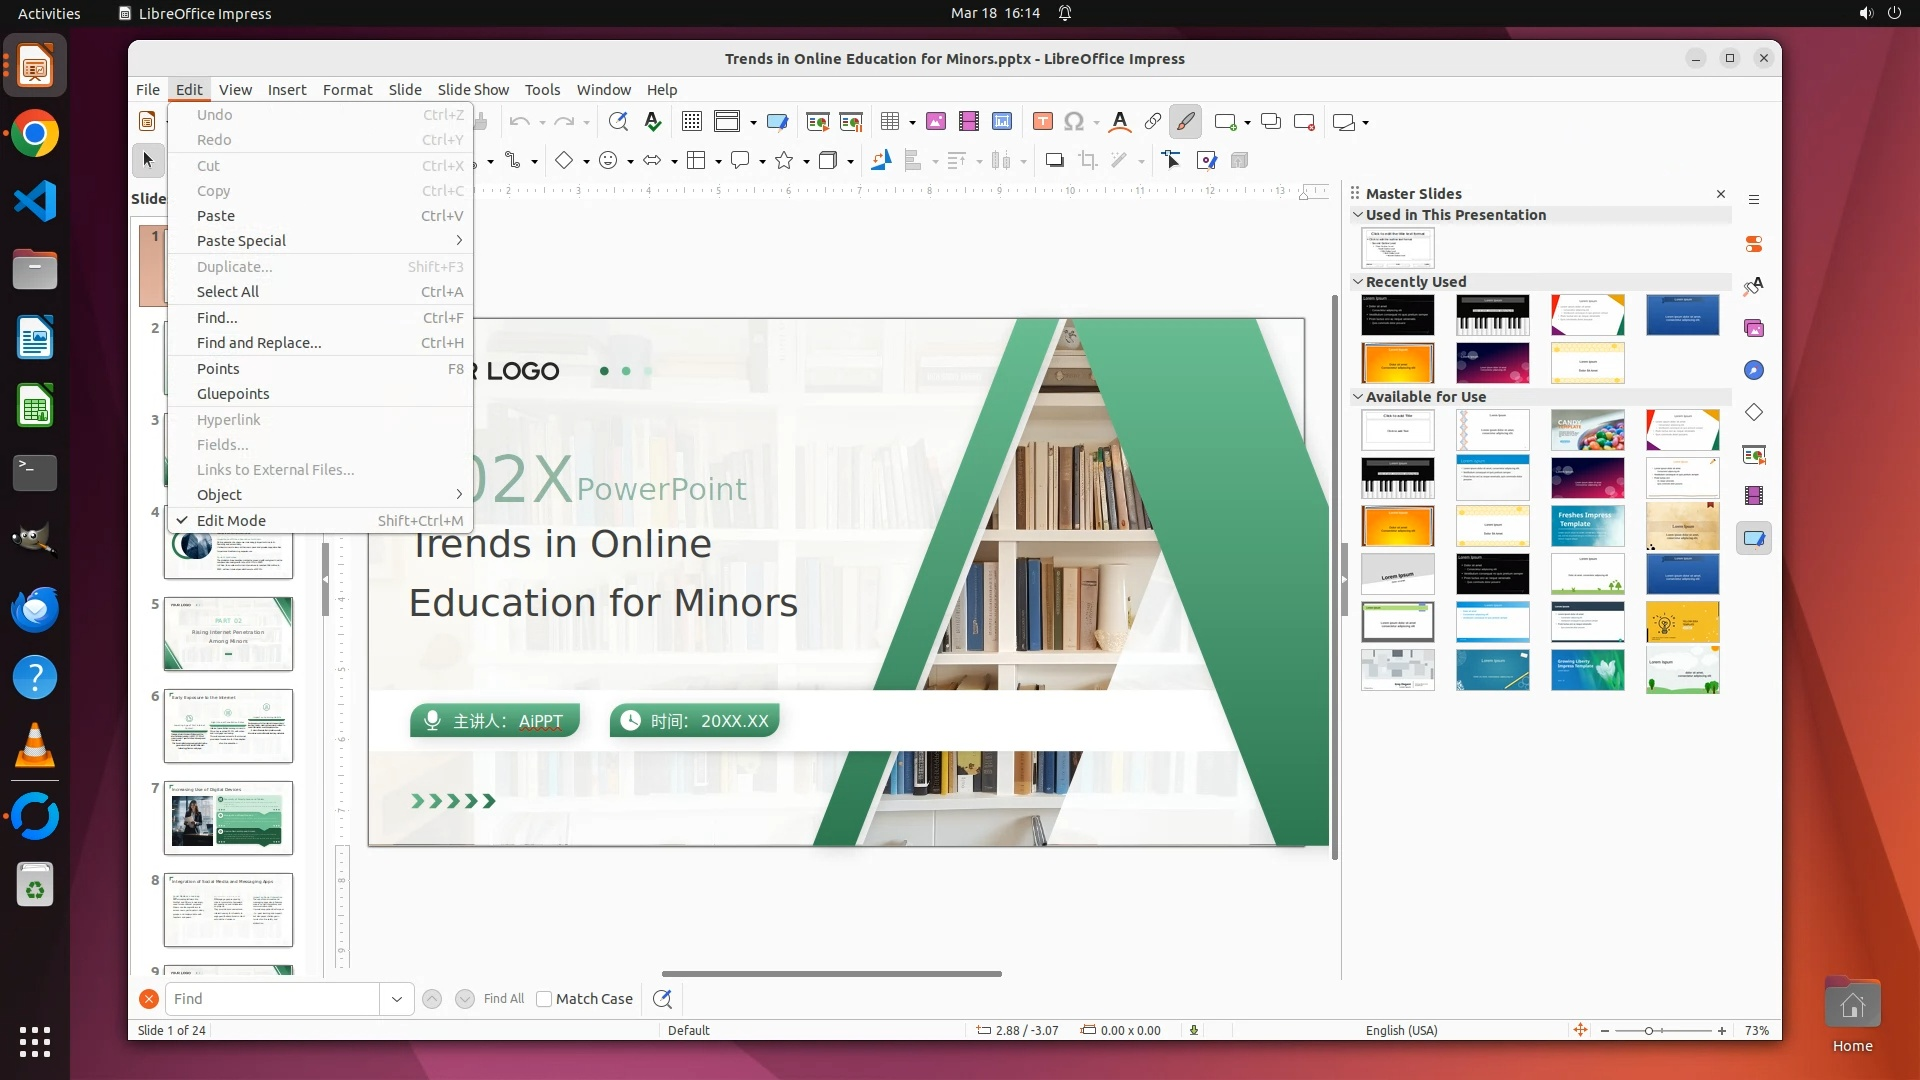
Task: Insert a text box via toolbar icon
Action: (x=1042, y=122)
